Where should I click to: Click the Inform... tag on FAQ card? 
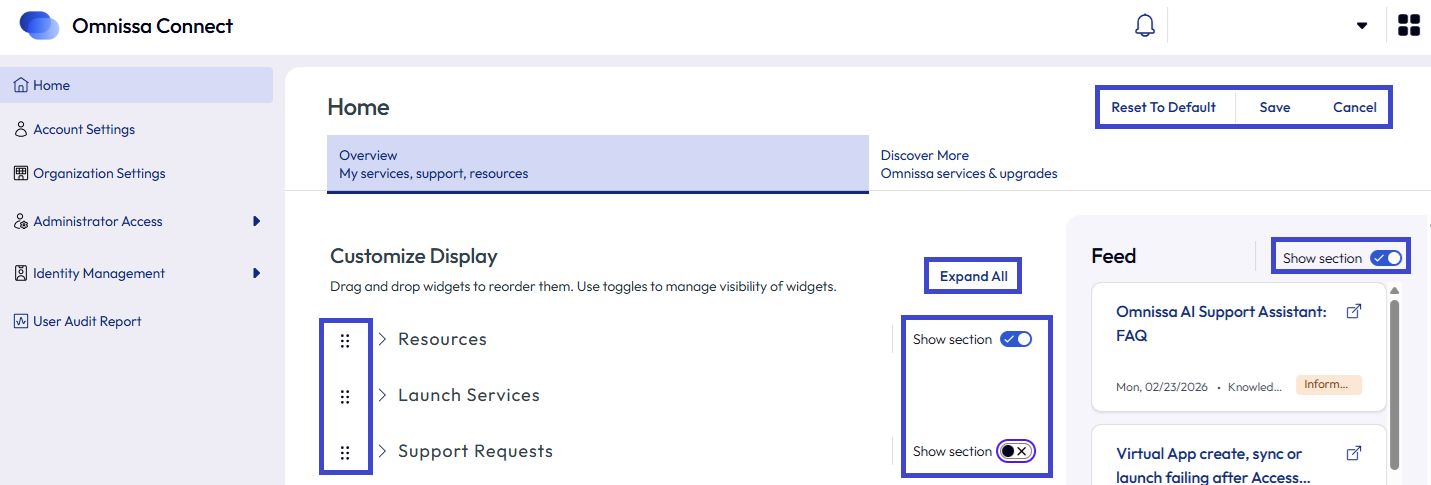click(1328, 384)
